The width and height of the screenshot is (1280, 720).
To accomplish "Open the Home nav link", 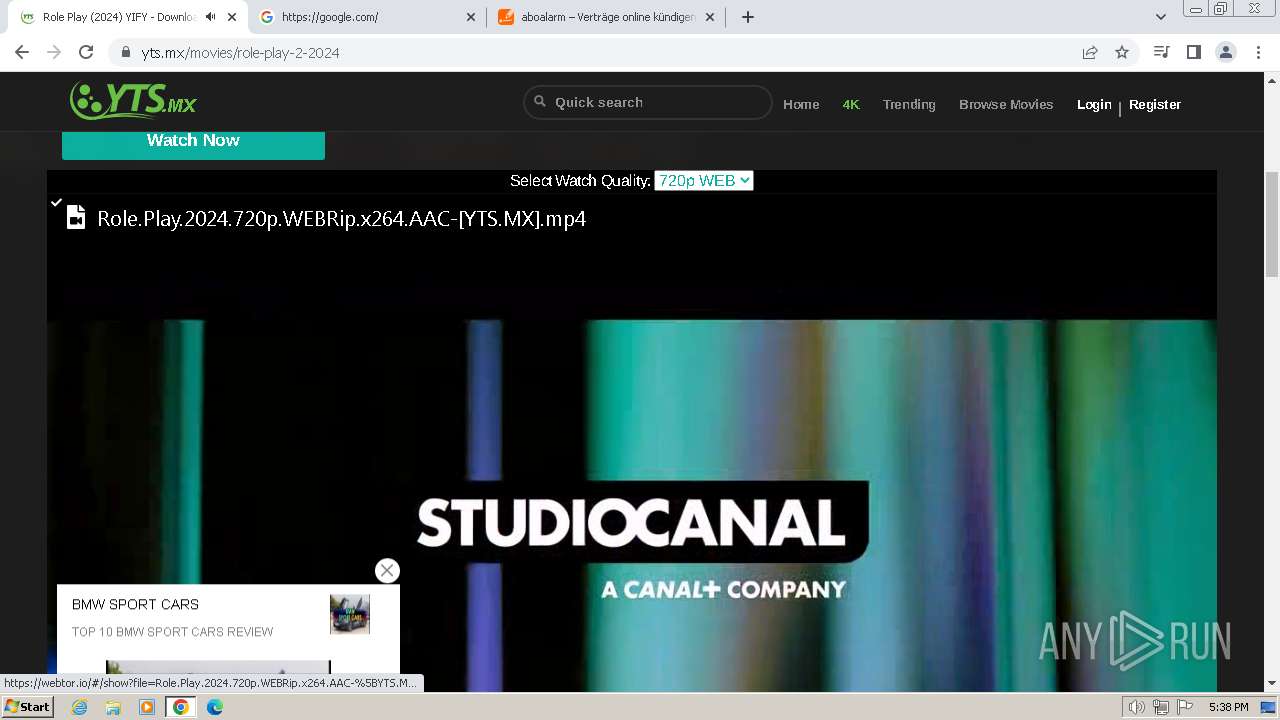I will (x=801, y=104).
